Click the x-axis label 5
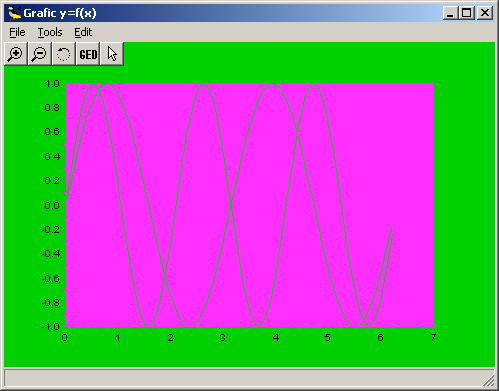499x391 pixels. pos(328,338)
